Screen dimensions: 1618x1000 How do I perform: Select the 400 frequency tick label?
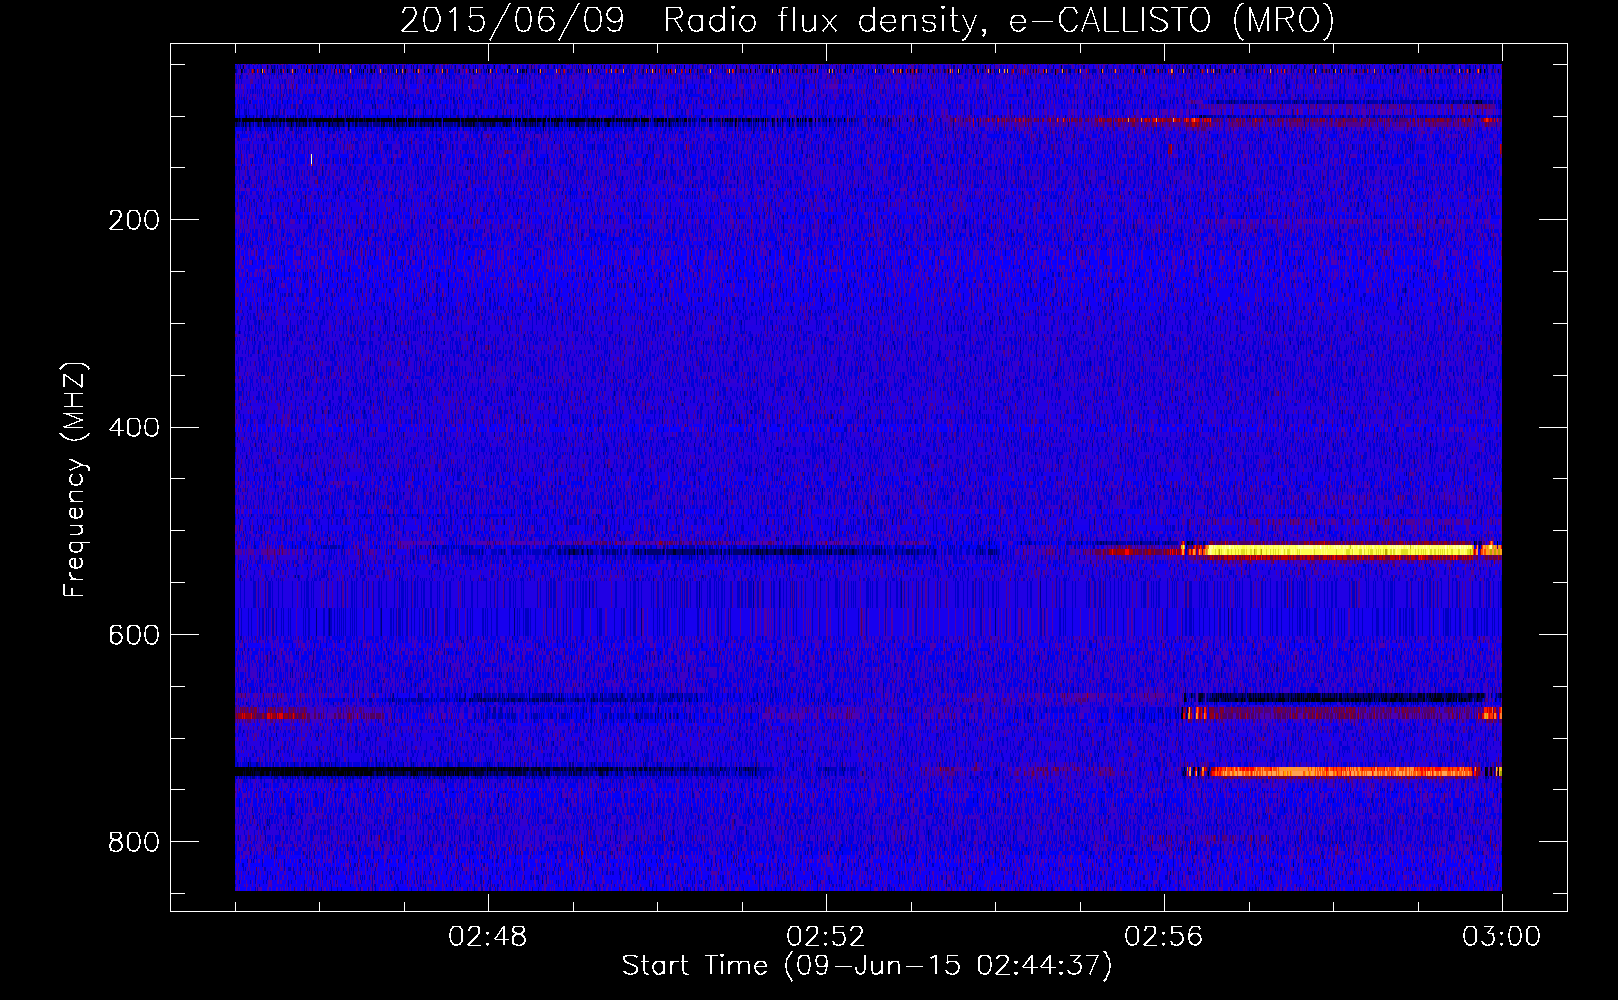click(133, 428)
